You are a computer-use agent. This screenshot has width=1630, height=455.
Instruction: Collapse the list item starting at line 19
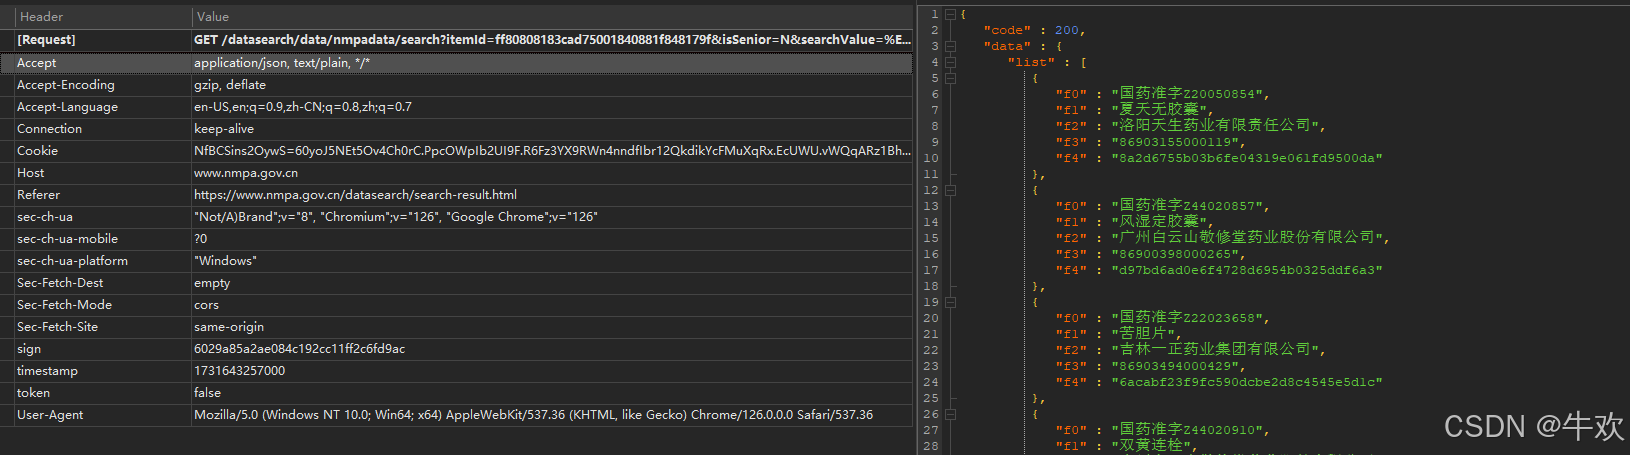[950, 302]
